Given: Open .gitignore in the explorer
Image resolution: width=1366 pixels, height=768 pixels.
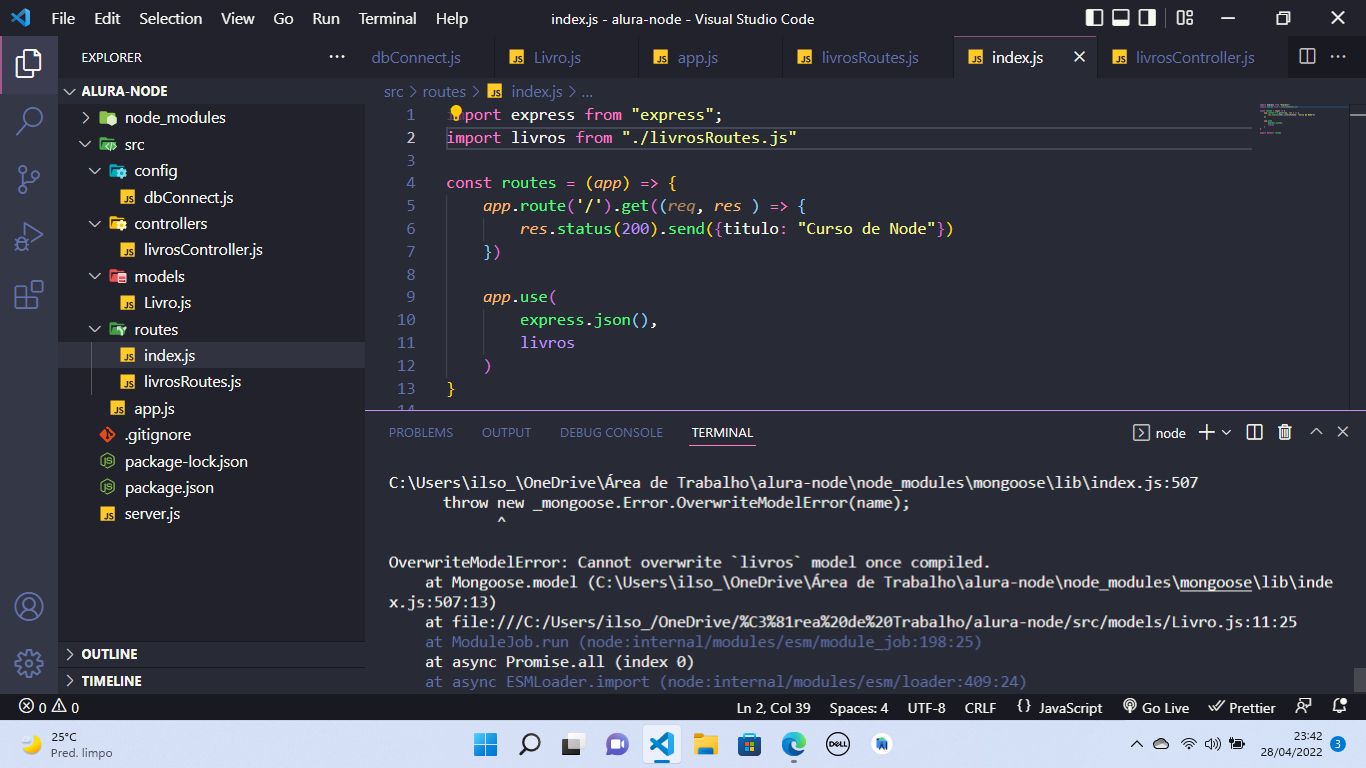Looking at the screenshot, I should pos(157,435).
